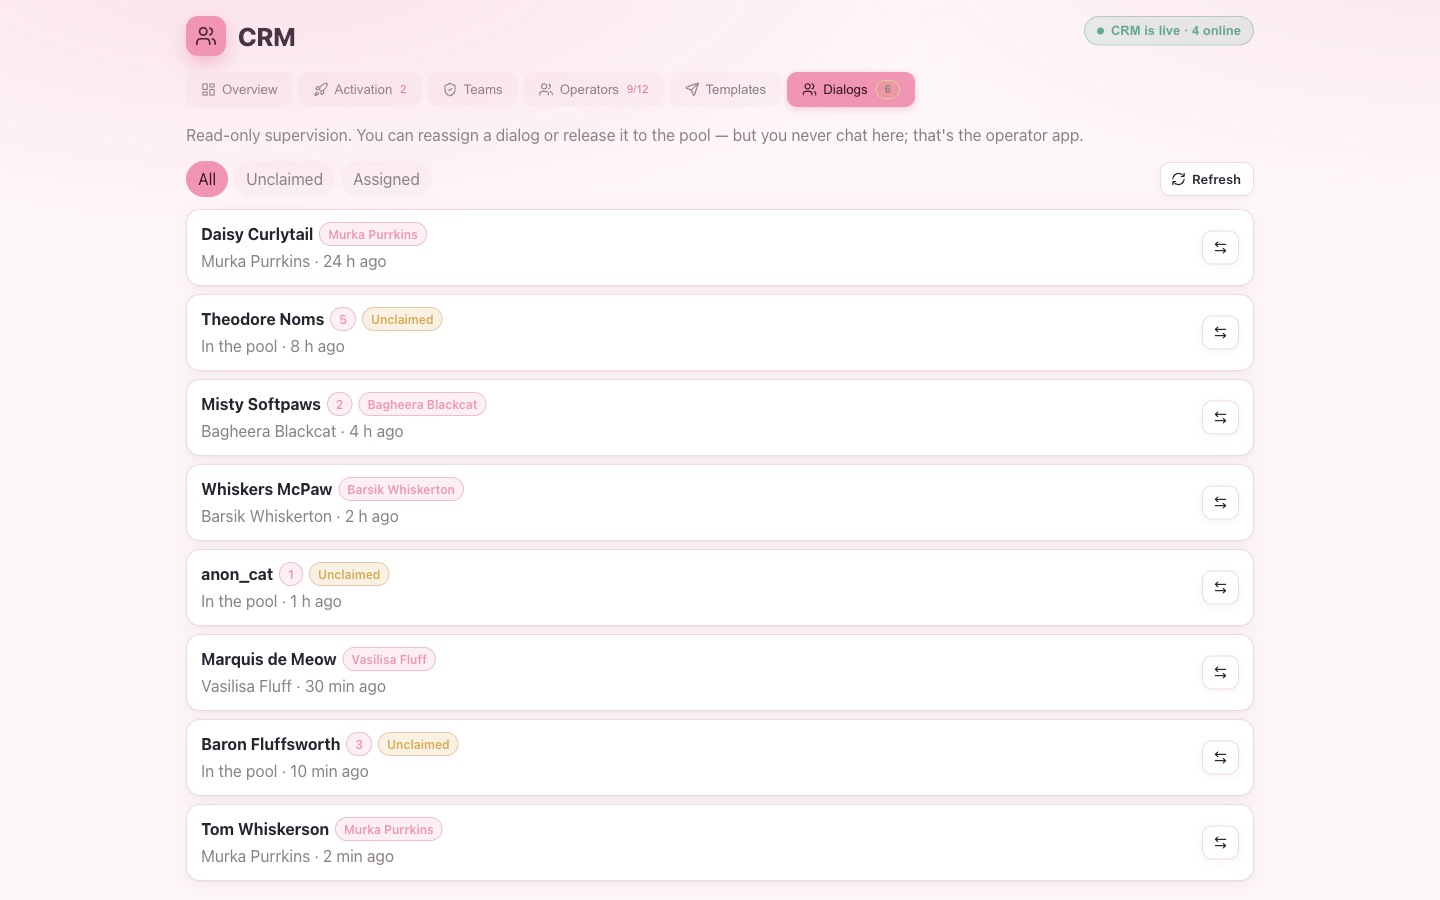This screenshot has width=1440, height=900.
Task: Click the CRM title text
Action: (x=267, y=37)
